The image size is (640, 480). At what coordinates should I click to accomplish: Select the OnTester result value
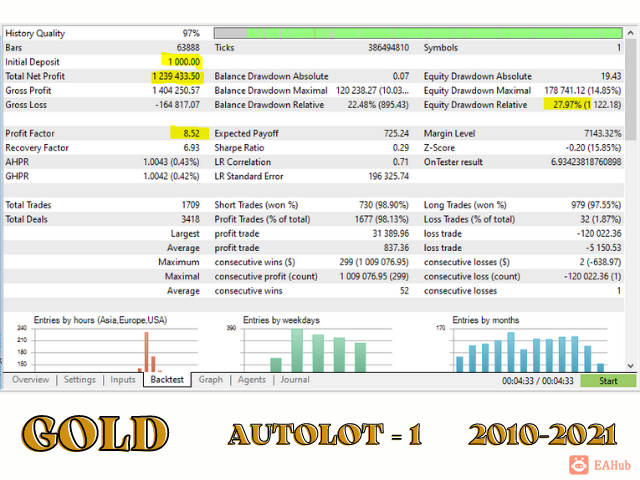(586, 162)
